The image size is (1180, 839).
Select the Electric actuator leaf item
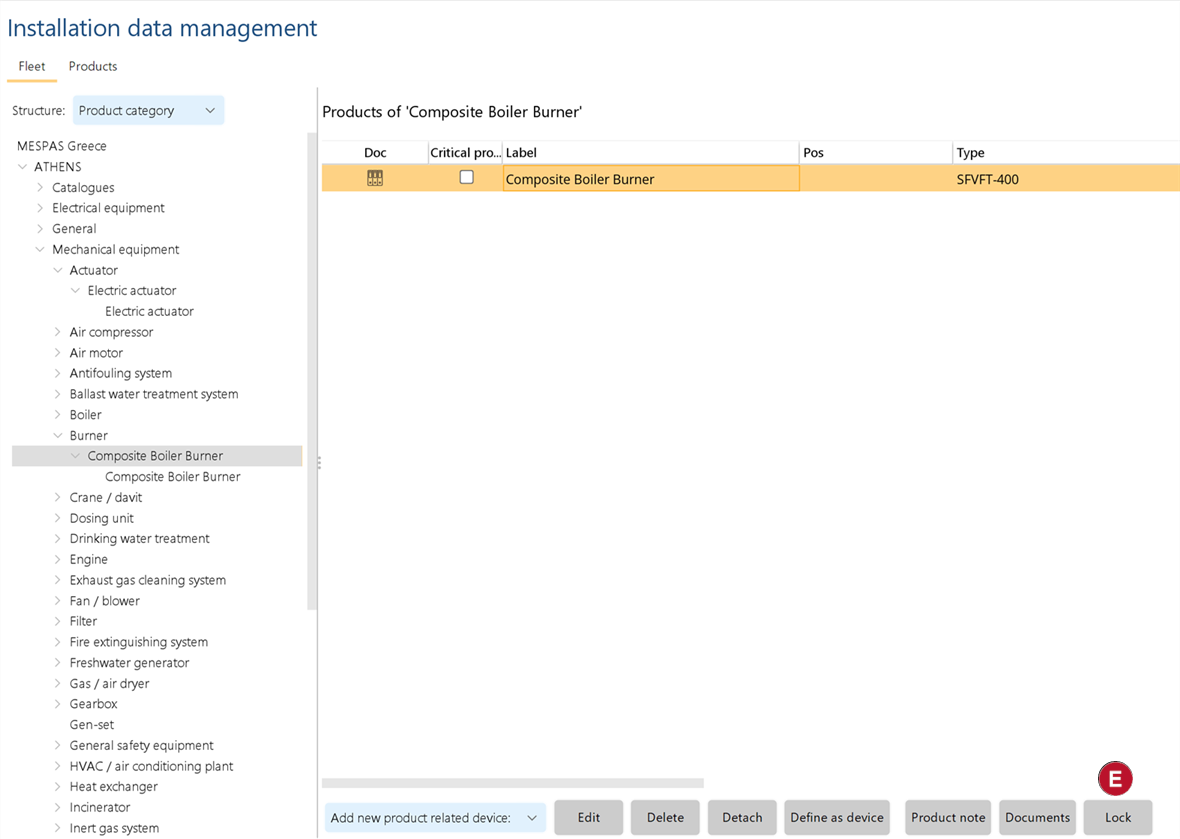coord(149,312)
